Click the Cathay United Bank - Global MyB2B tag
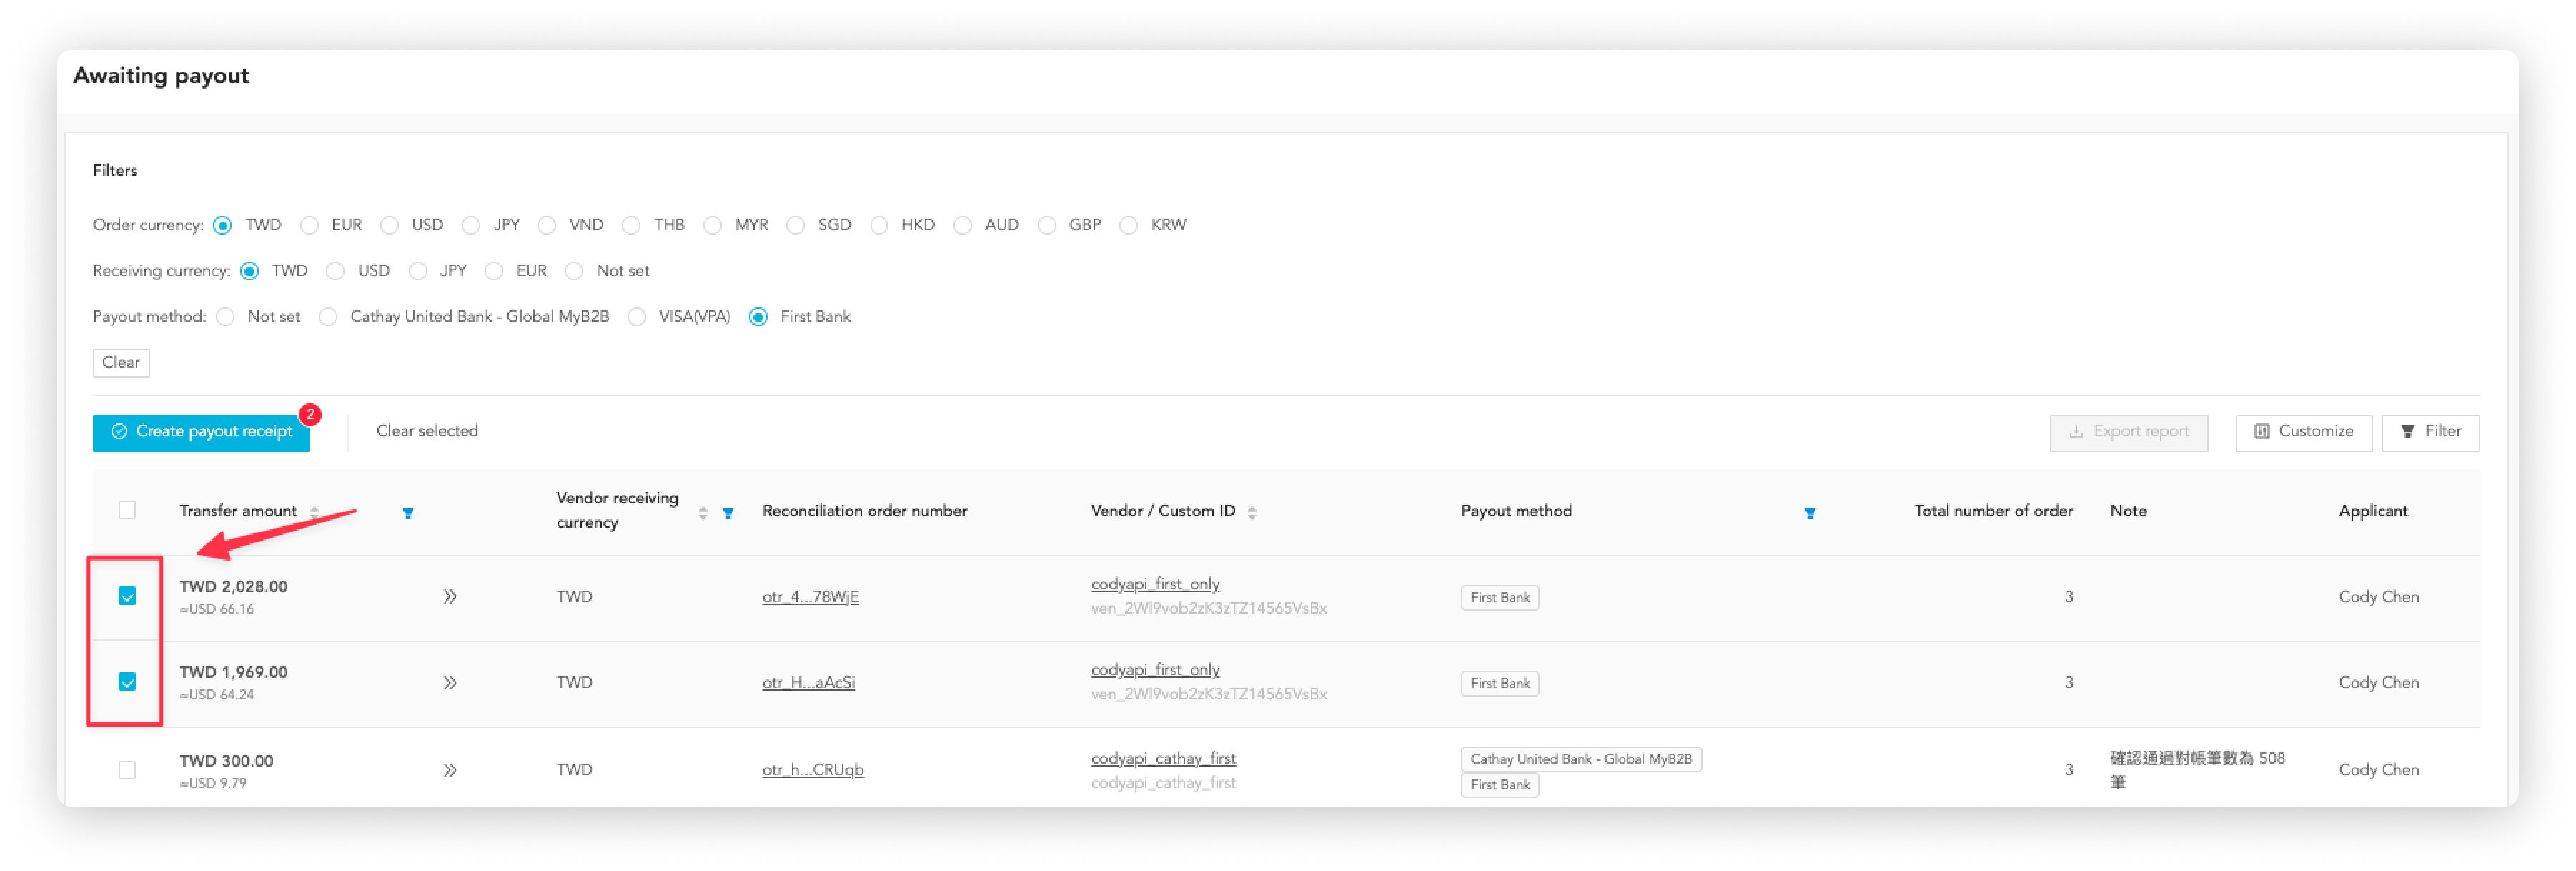This screenshot has height=871, width=2576. pyautogui.click(x=1581, y=760)
